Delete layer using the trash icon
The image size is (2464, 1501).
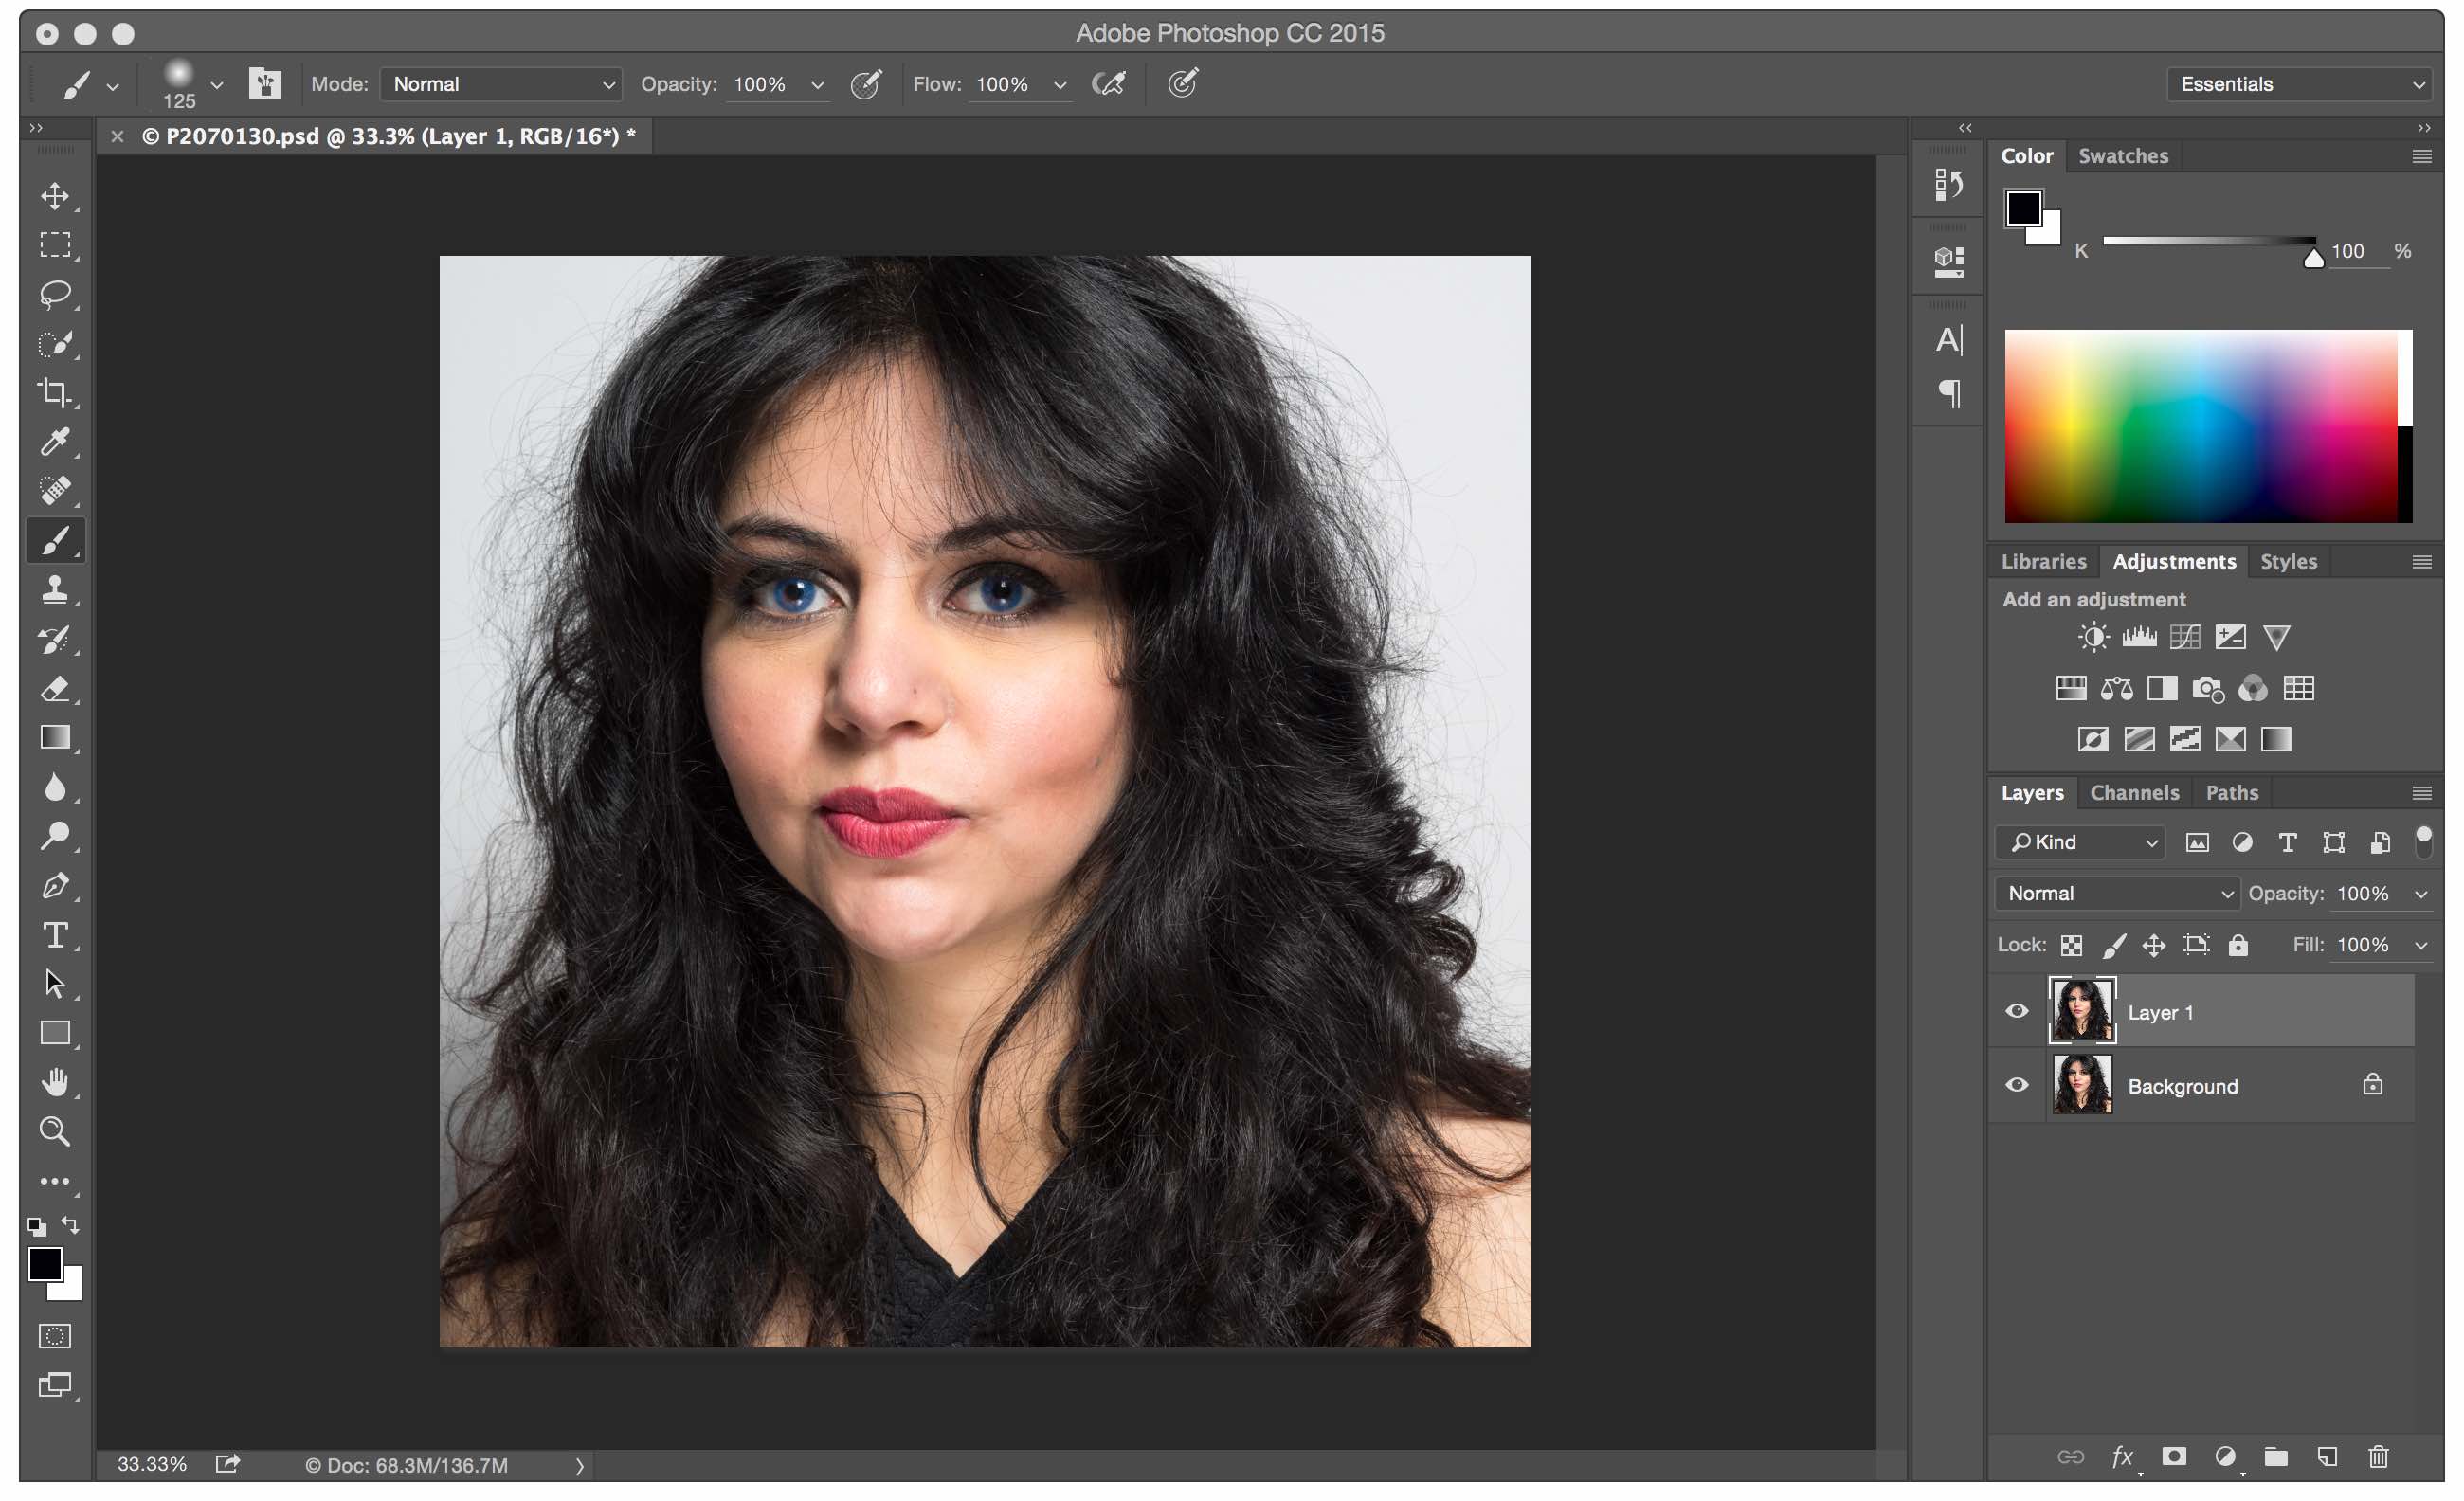pos(2378,1457)
